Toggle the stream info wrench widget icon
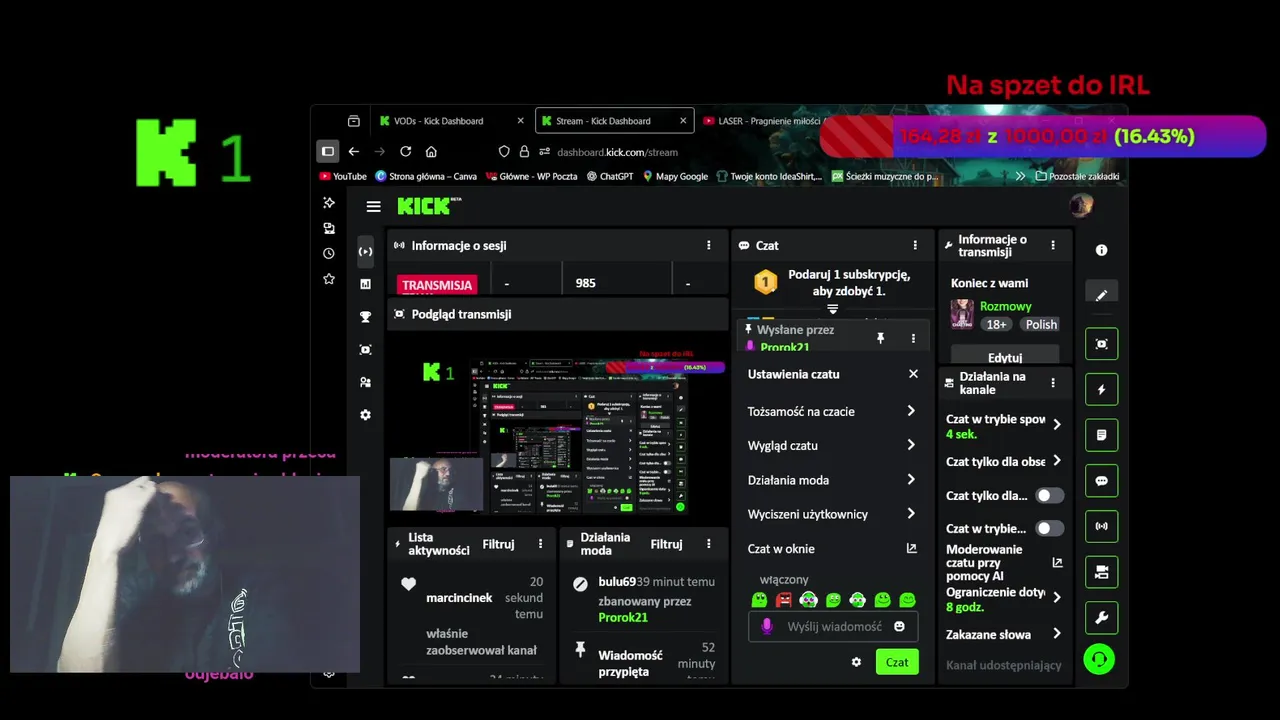 pos(1101,618)
